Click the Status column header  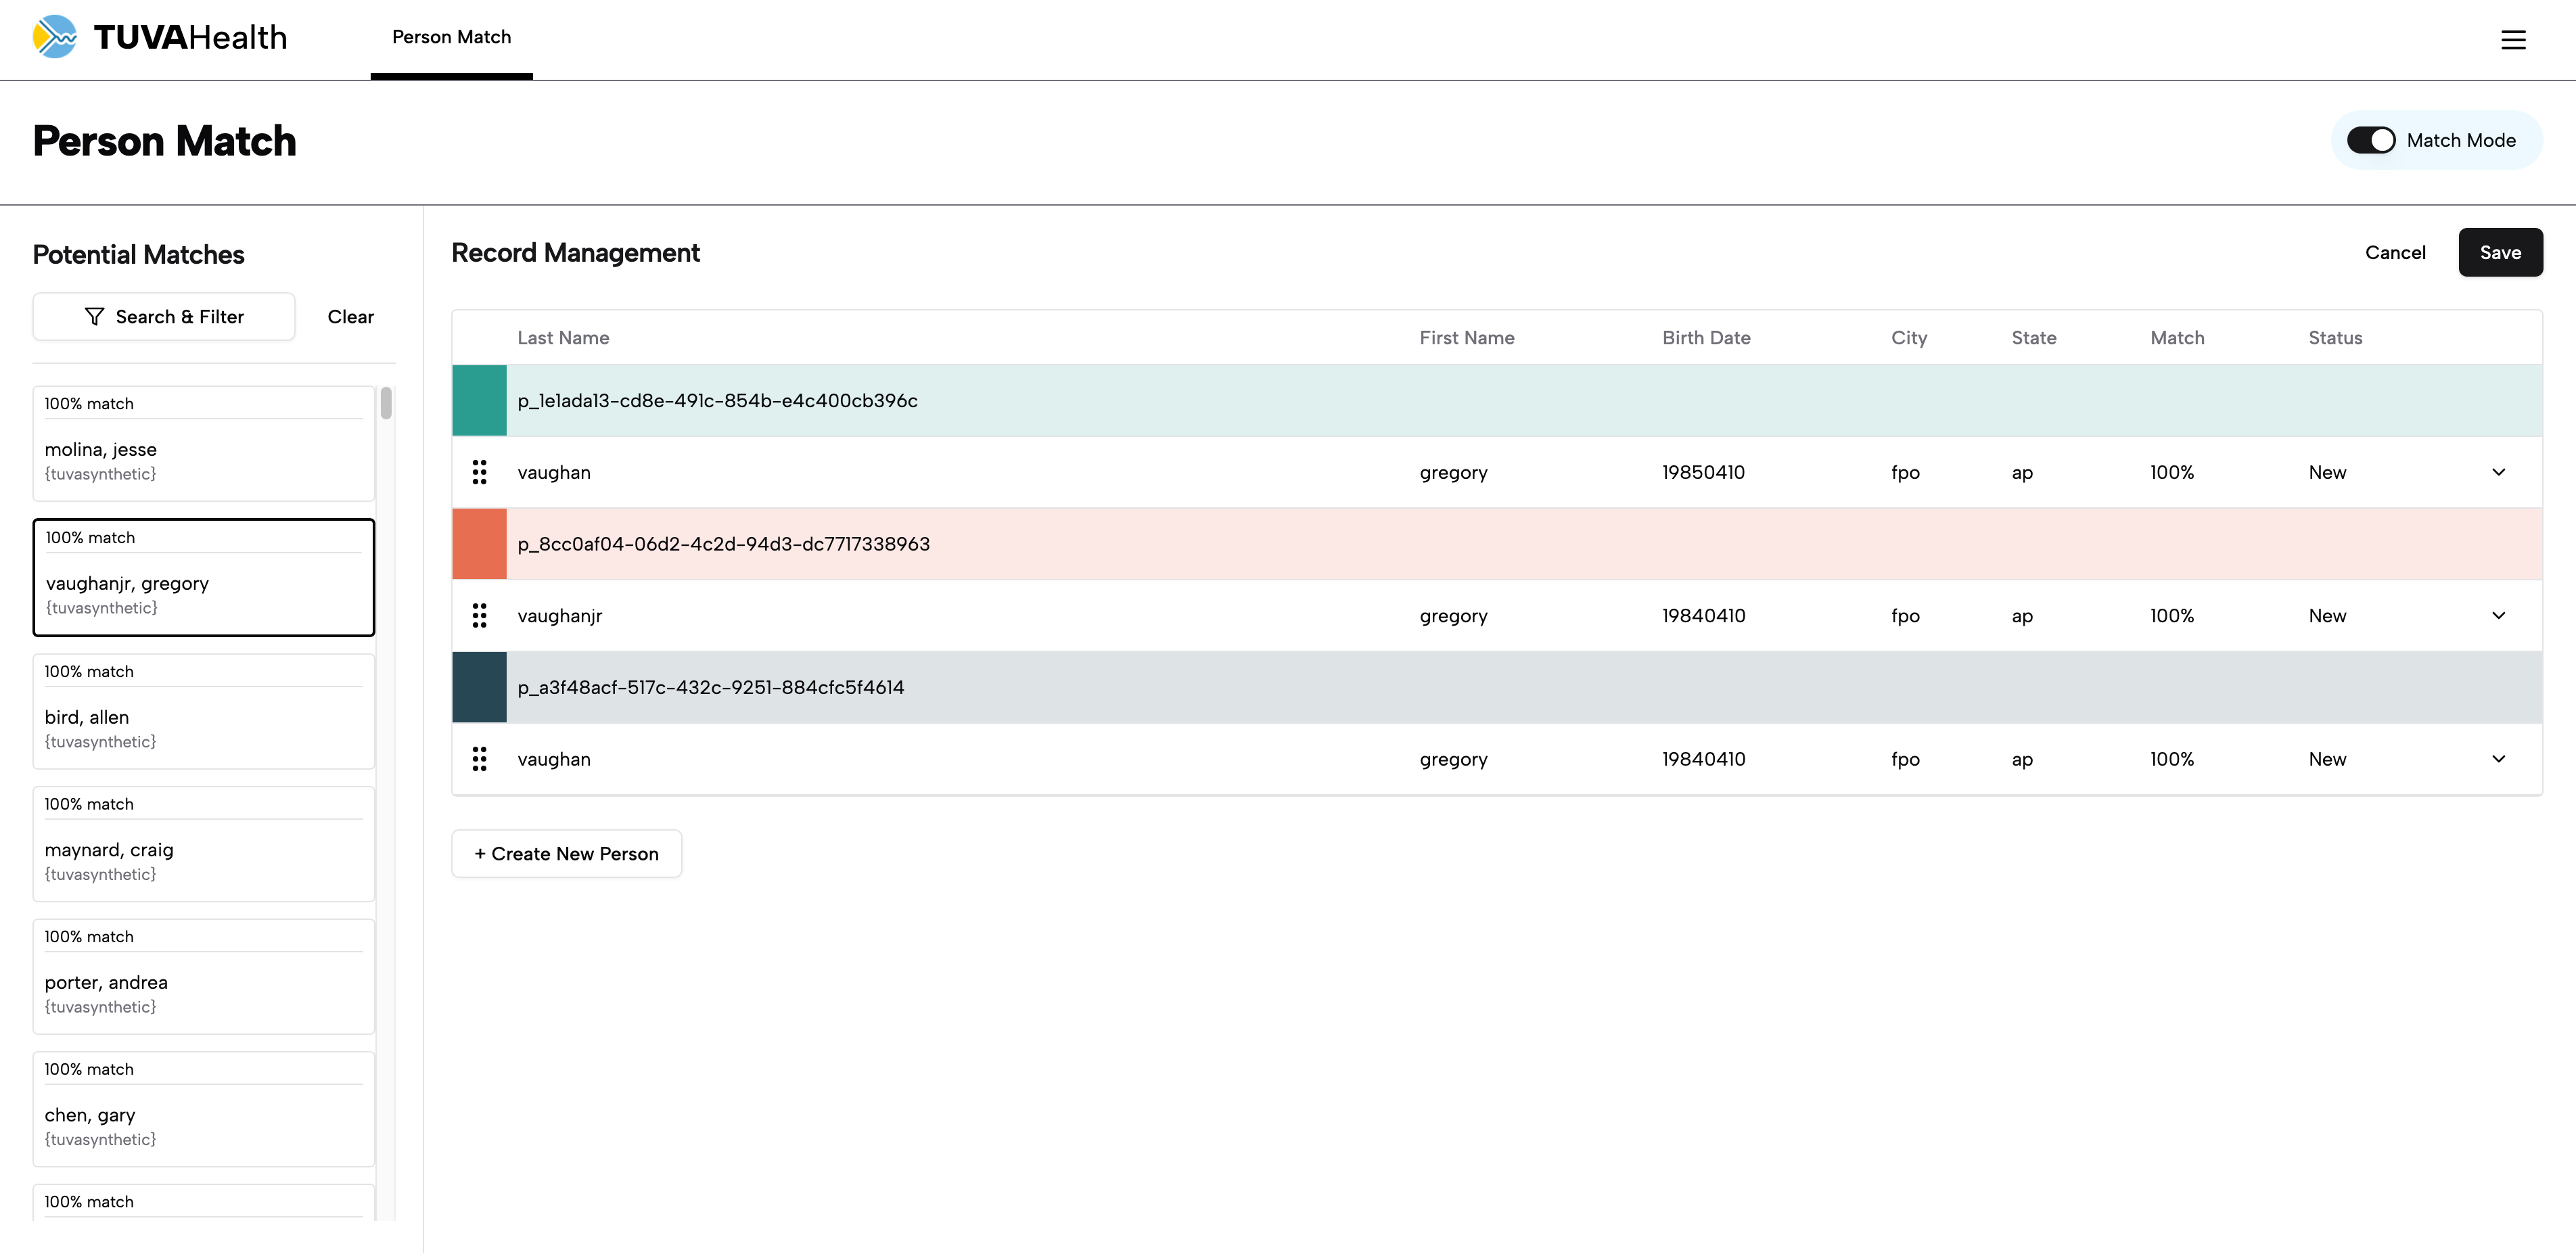[2335, 338]
